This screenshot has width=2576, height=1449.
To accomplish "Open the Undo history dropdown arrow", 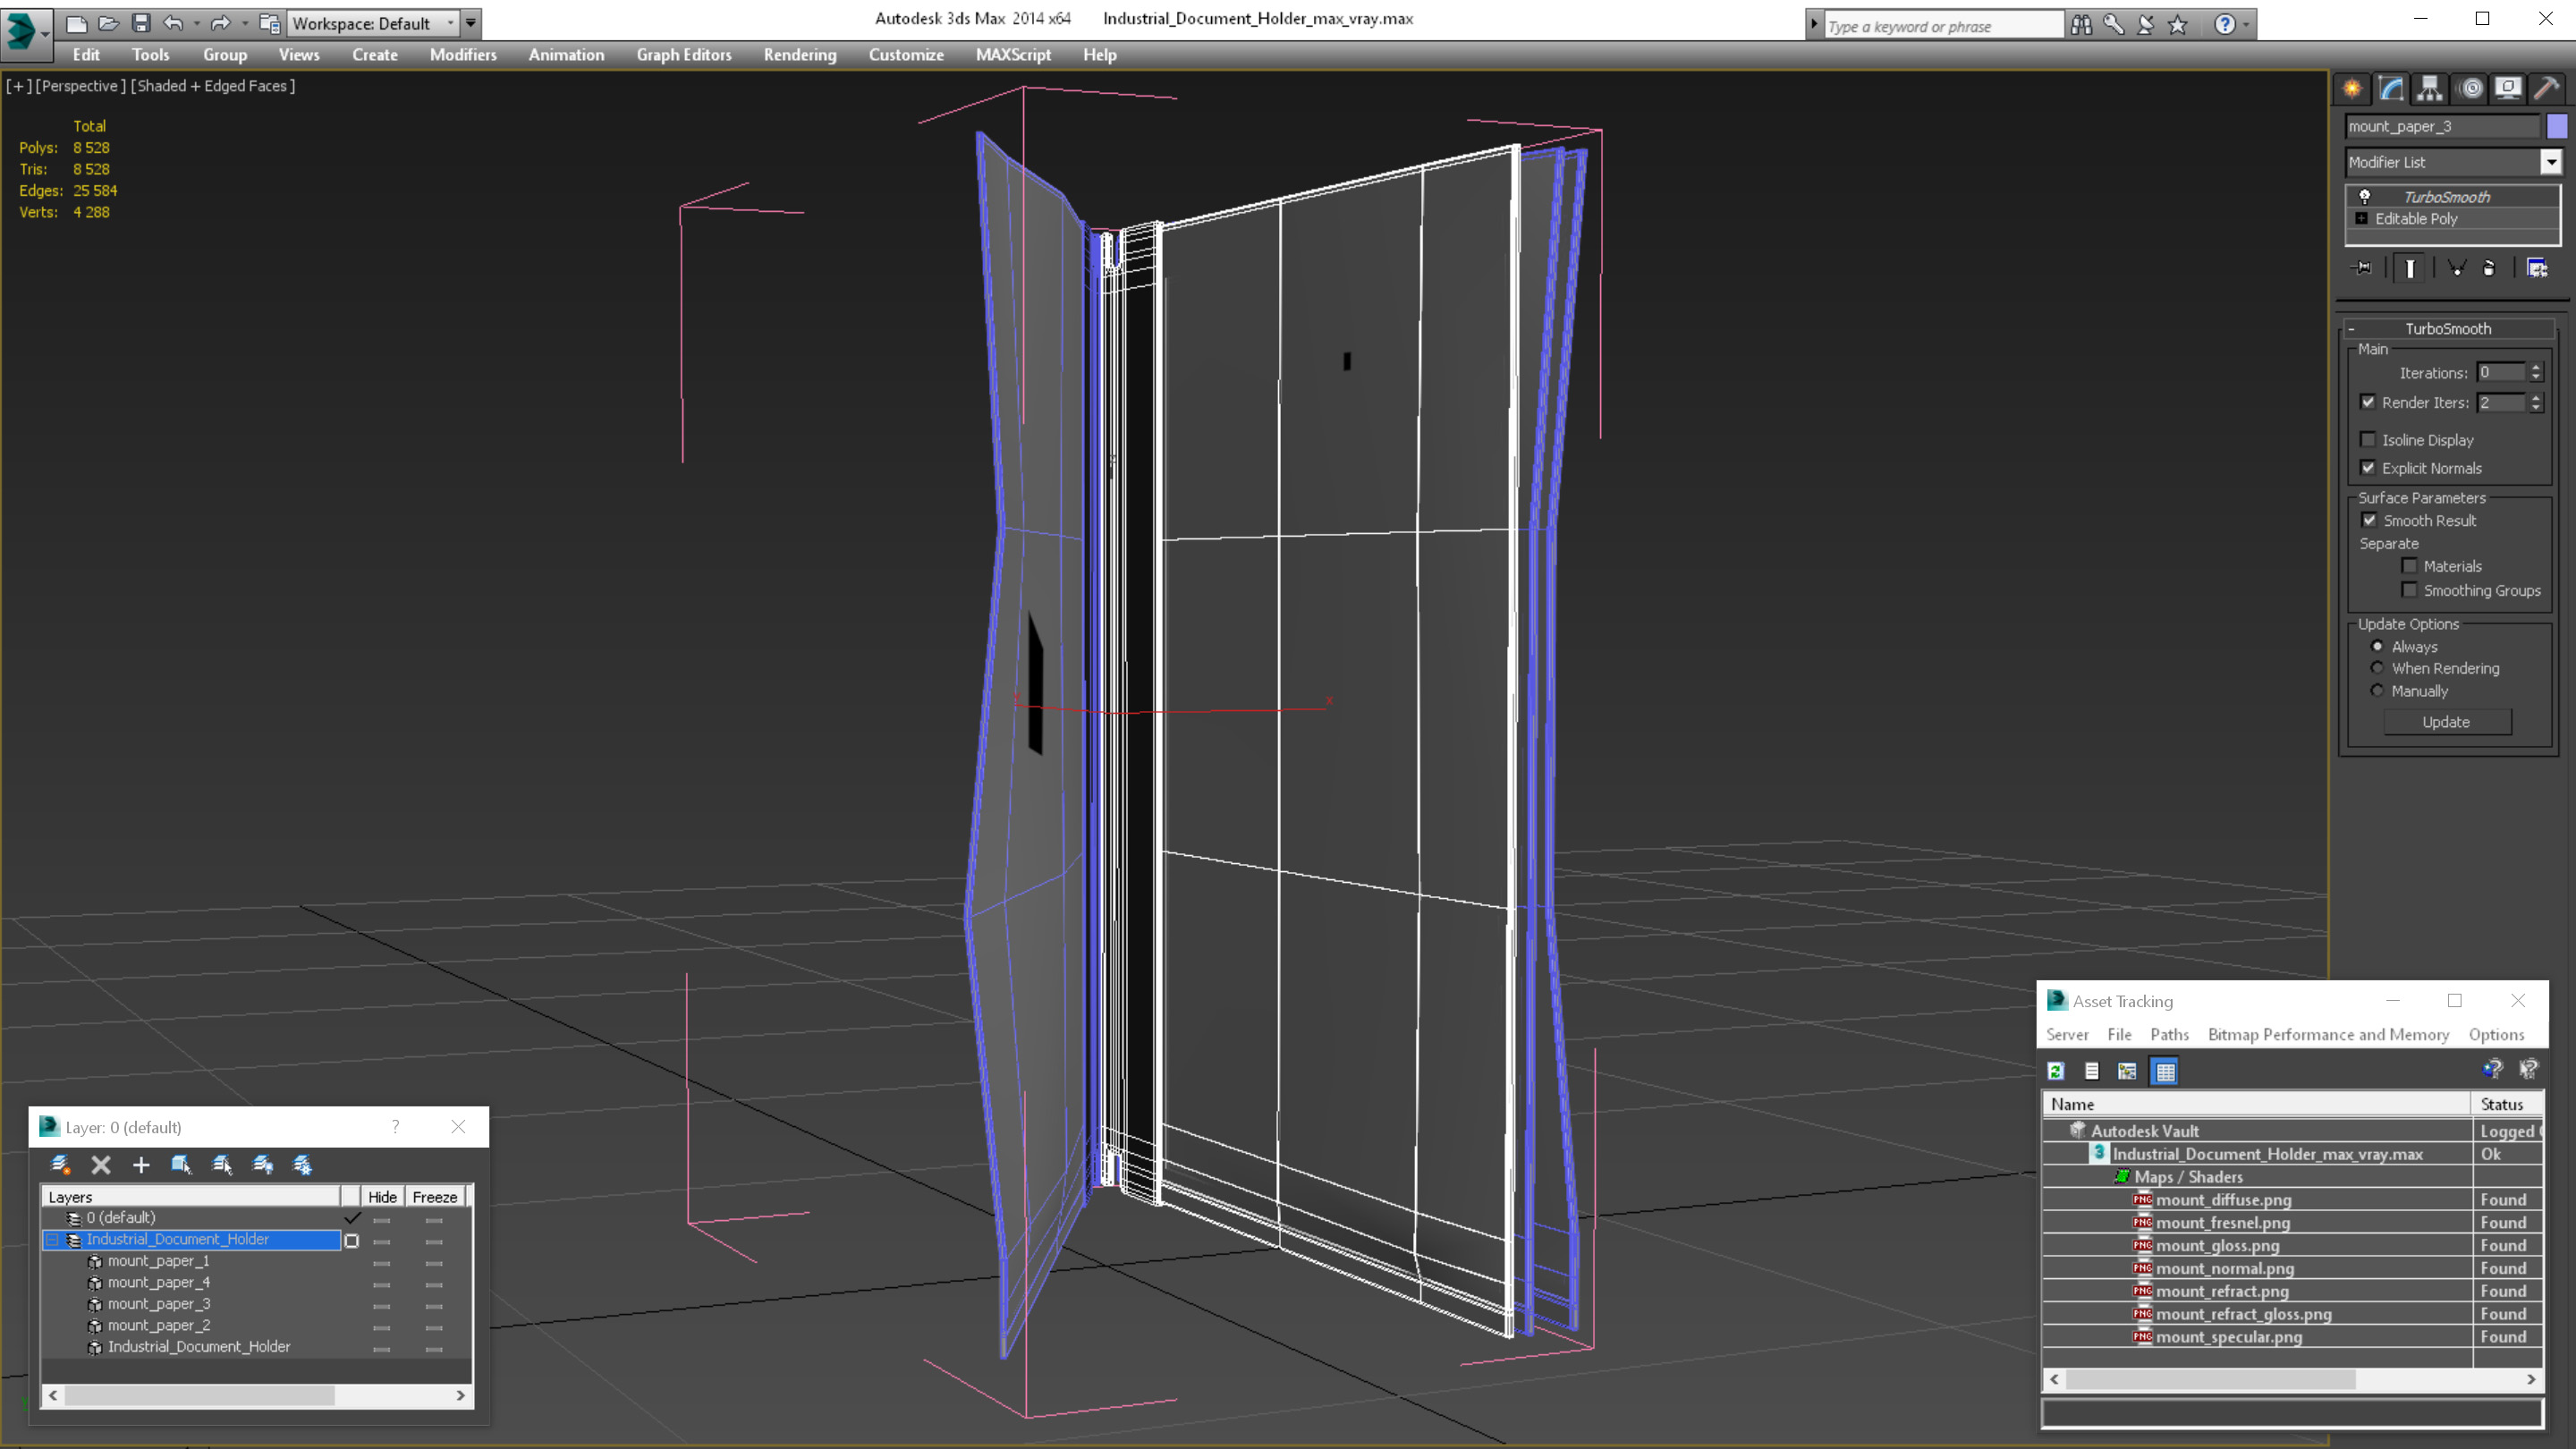I will [196, 23].
